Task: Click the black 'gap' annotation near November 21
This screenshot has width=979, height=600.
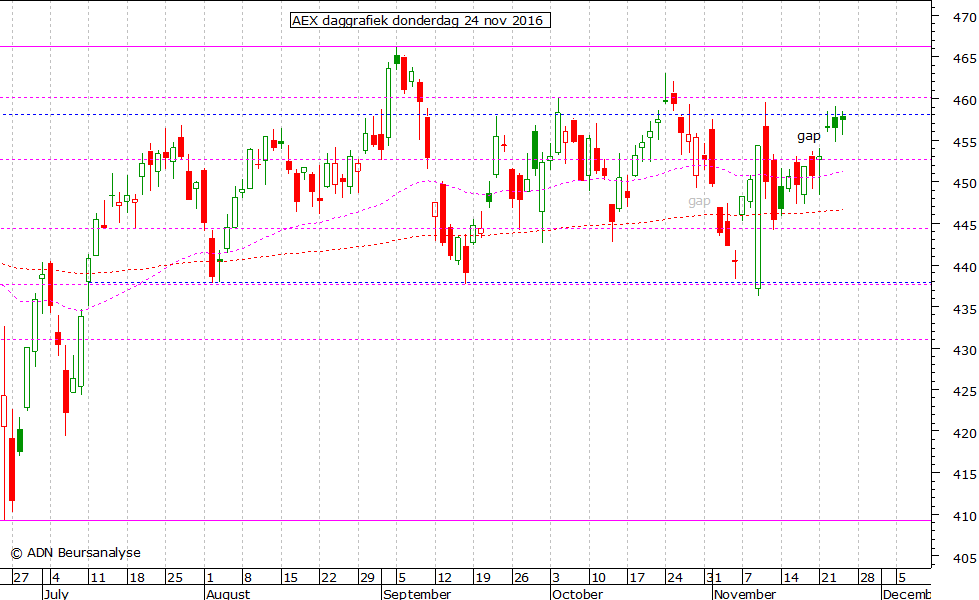Action: coord(809,136)
